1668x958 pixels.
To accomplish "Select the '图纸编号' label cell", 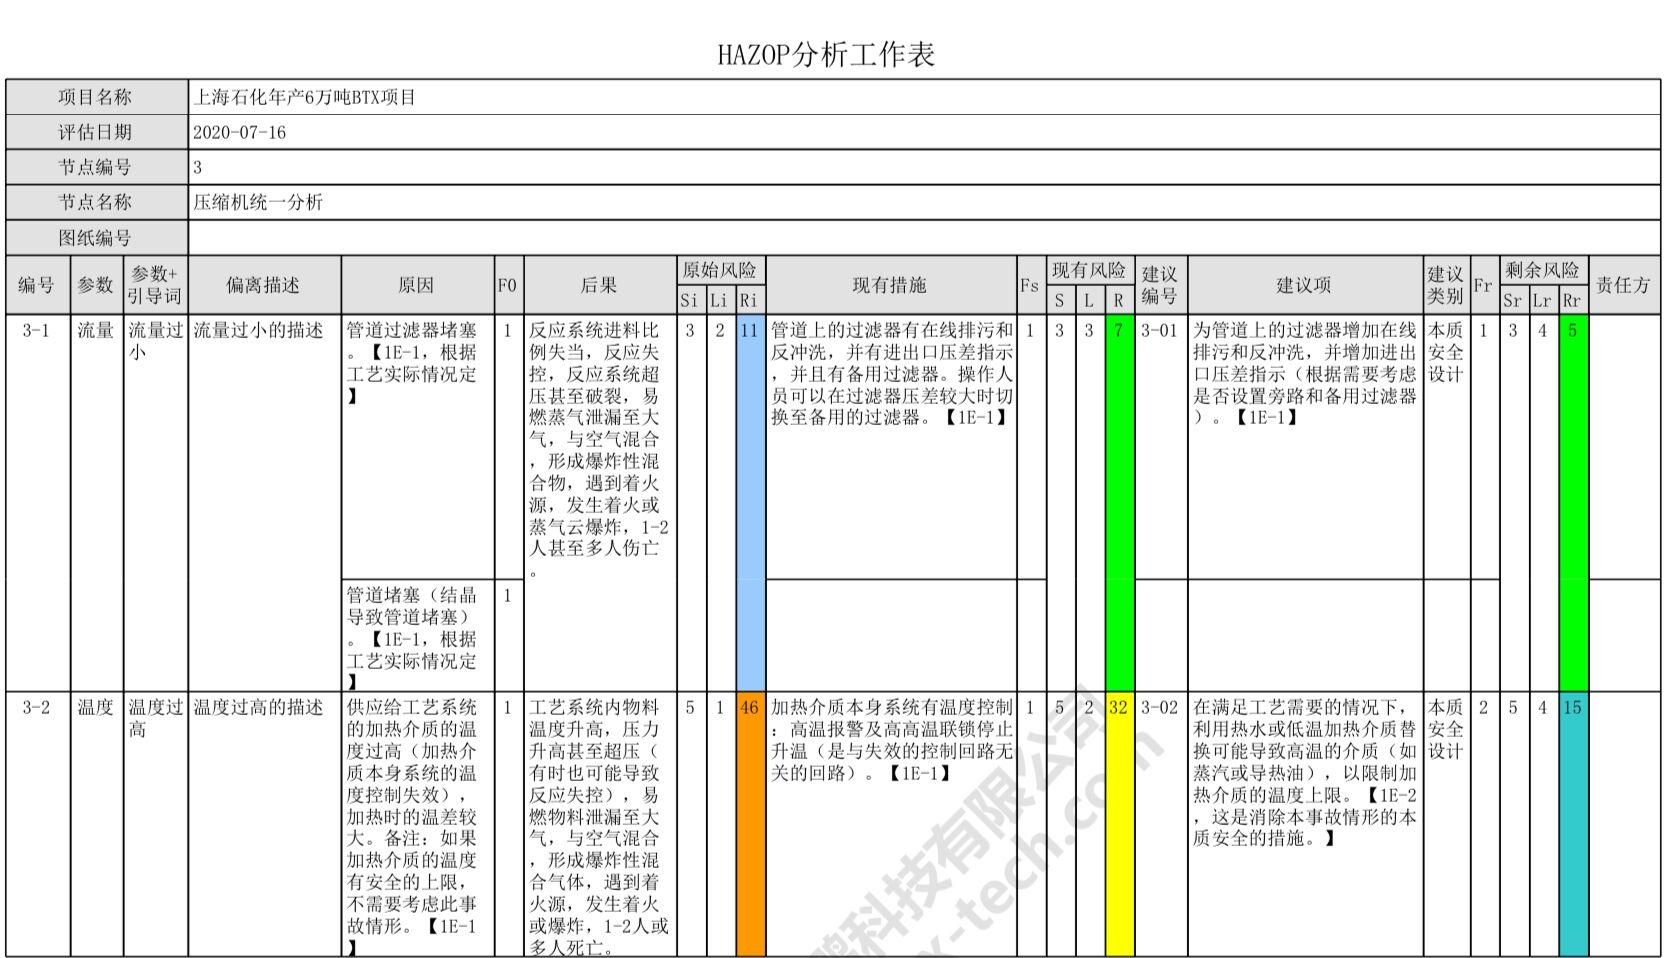I will coord(97,238).
